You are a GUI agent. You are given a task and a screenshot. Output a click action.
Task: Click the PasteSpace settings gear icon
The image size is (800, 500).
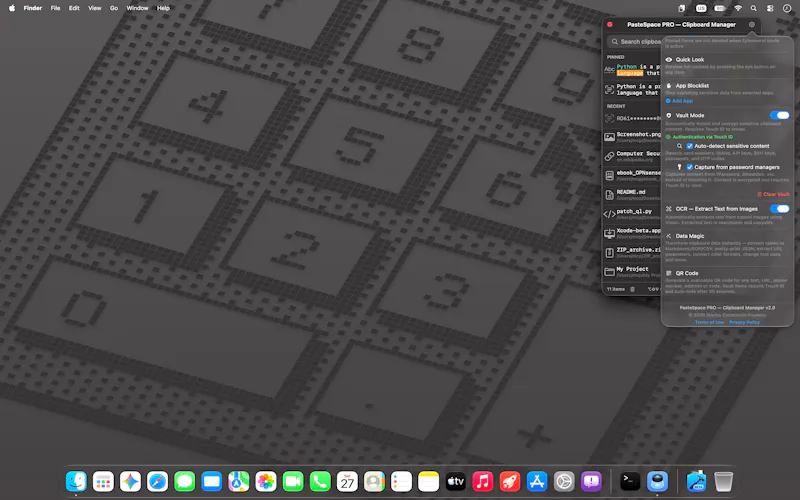tap(752, 24)
